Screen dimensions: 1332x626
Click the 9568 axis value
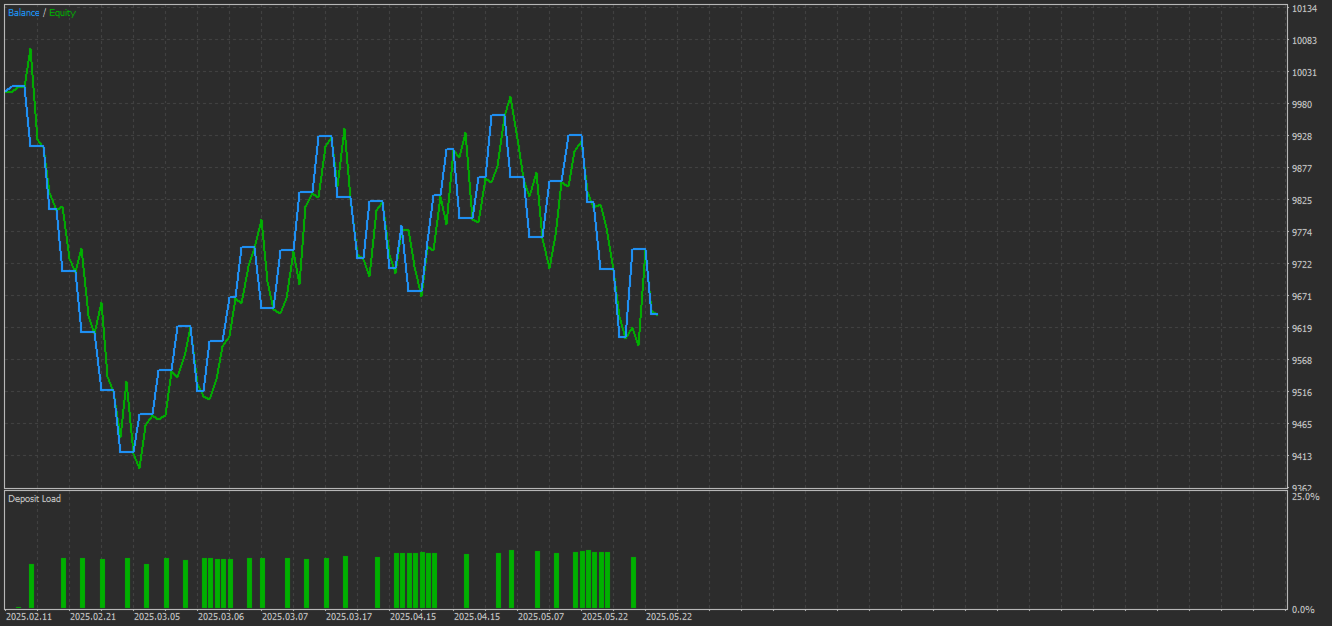pos(1303,361)
